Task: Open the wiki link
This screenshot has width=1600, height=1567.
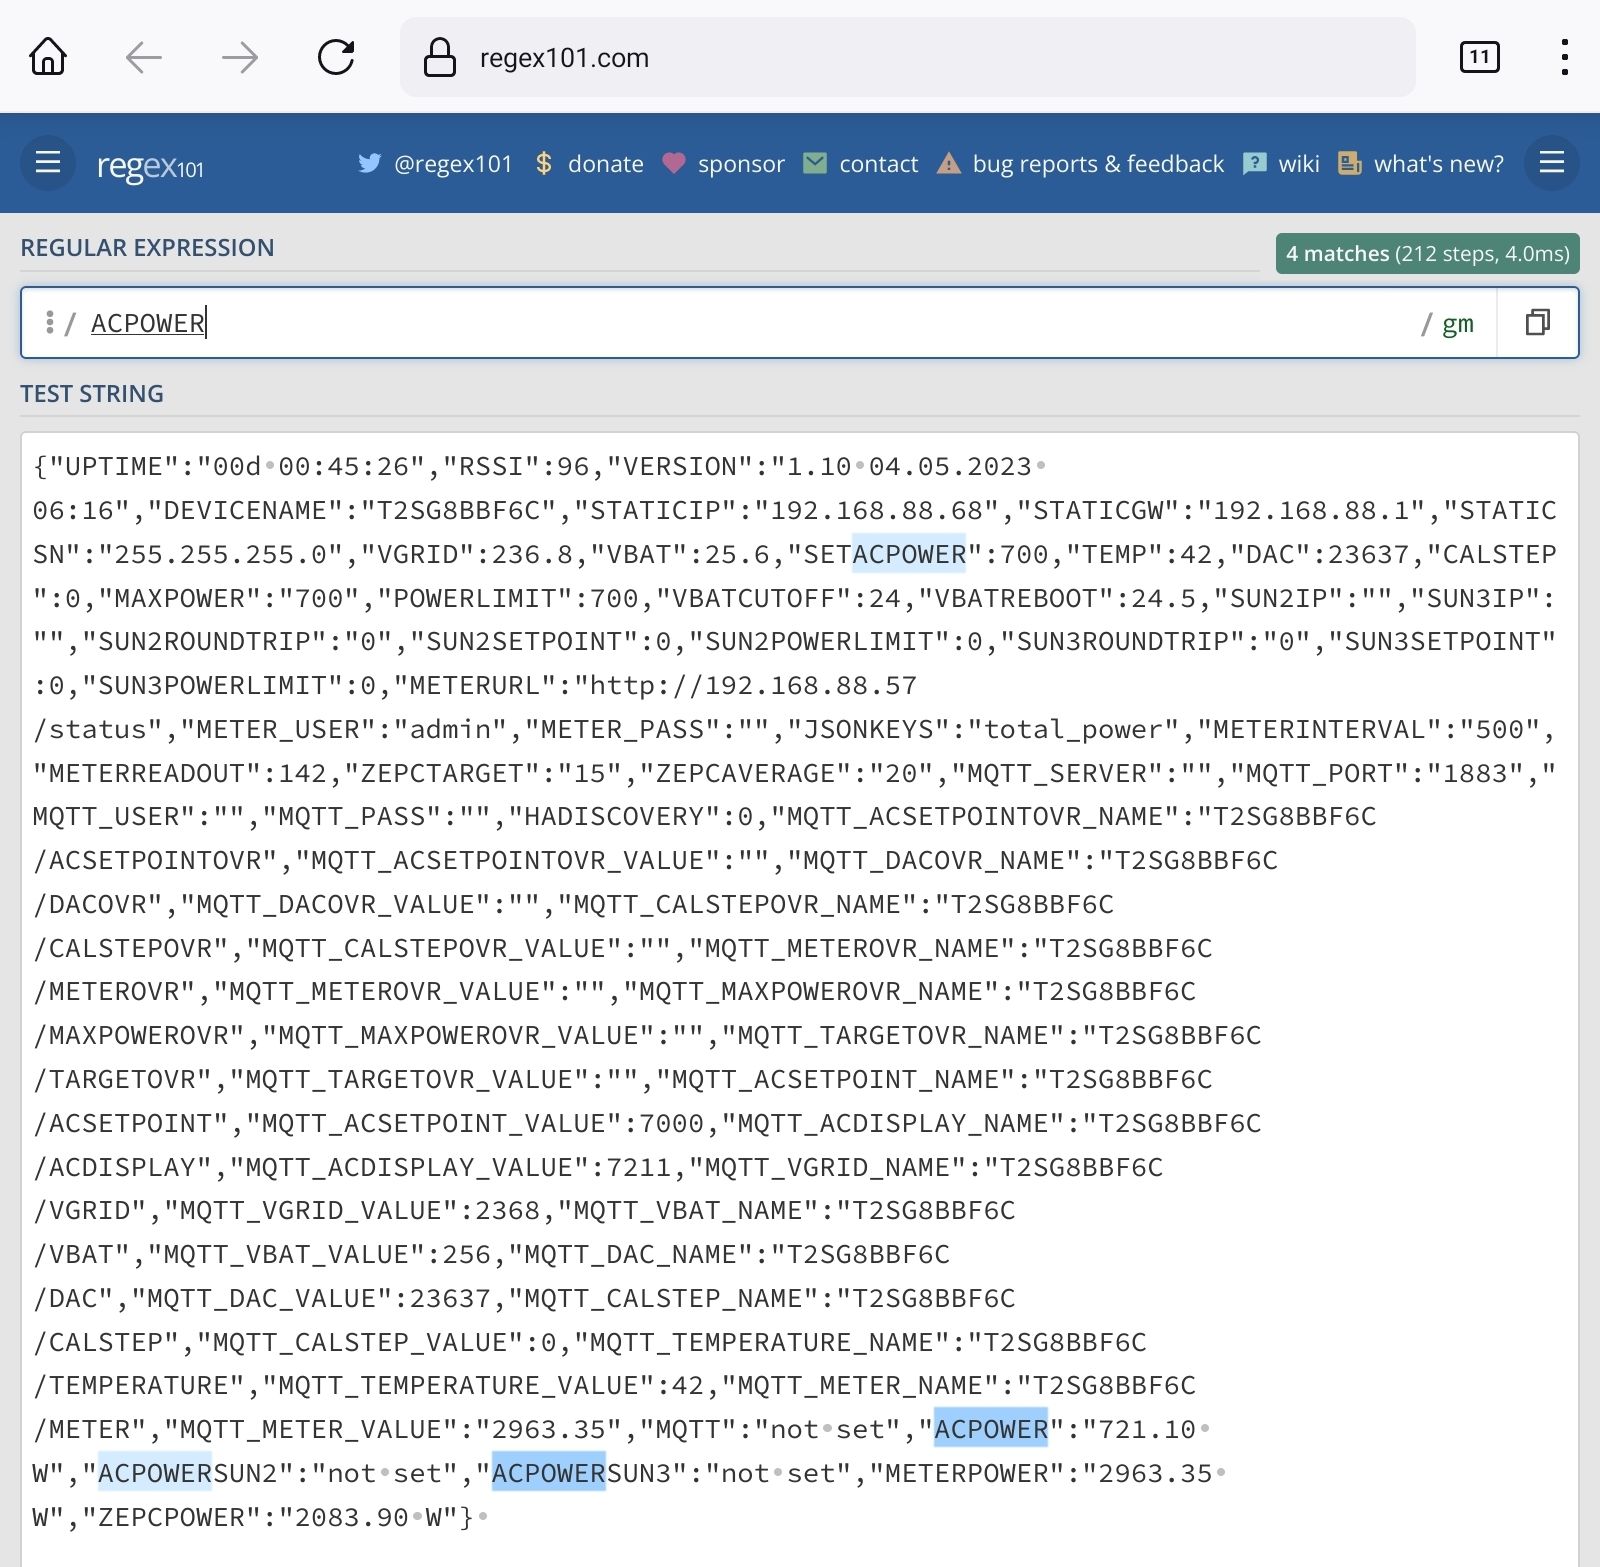Action: (1299, 164)
